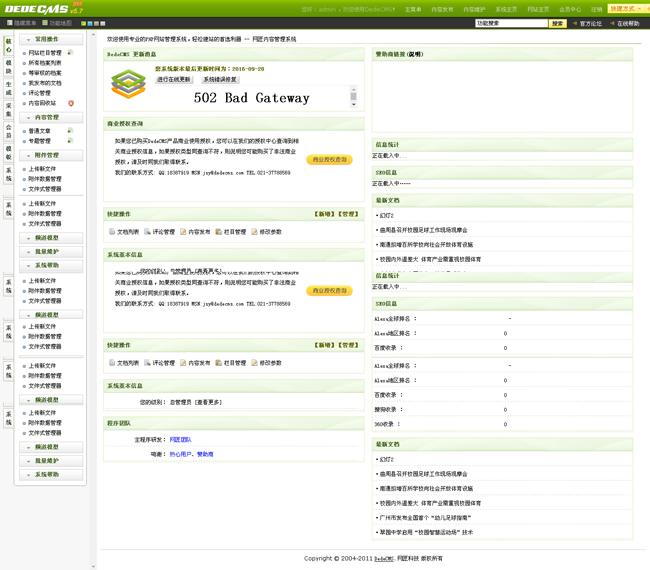Open the 内容发布 top menu item

pyautogui.click(x=442, y=9)
